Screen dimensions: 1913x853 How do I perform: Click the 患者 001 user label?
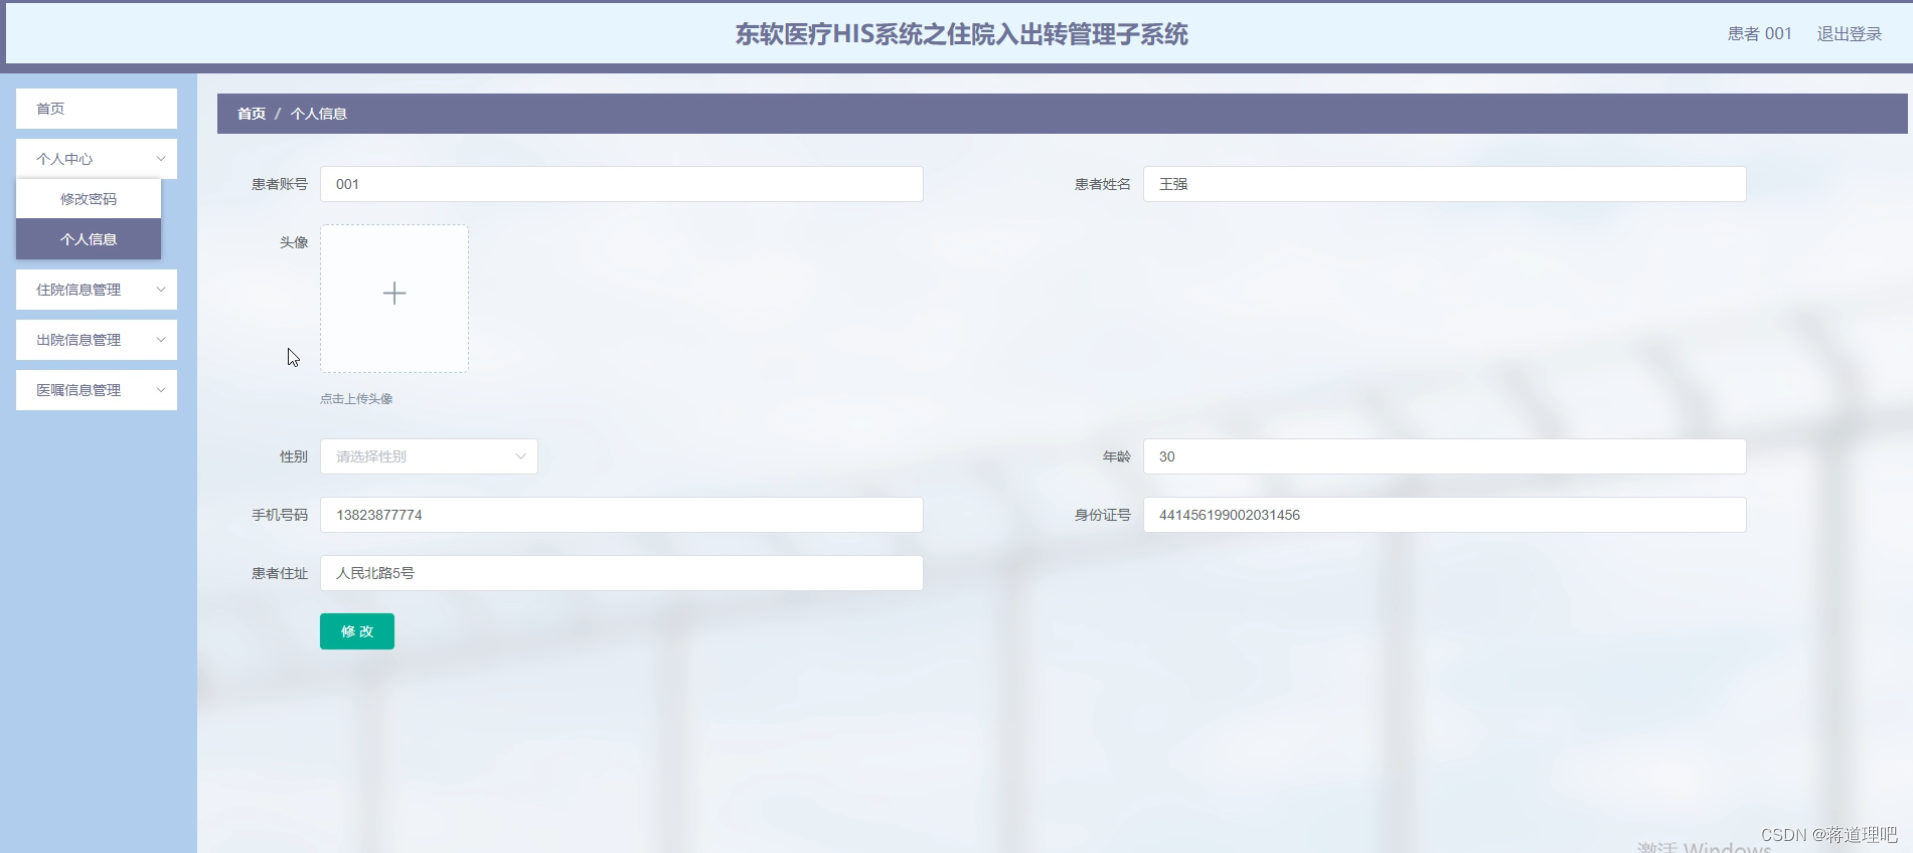click(1759, 34)
